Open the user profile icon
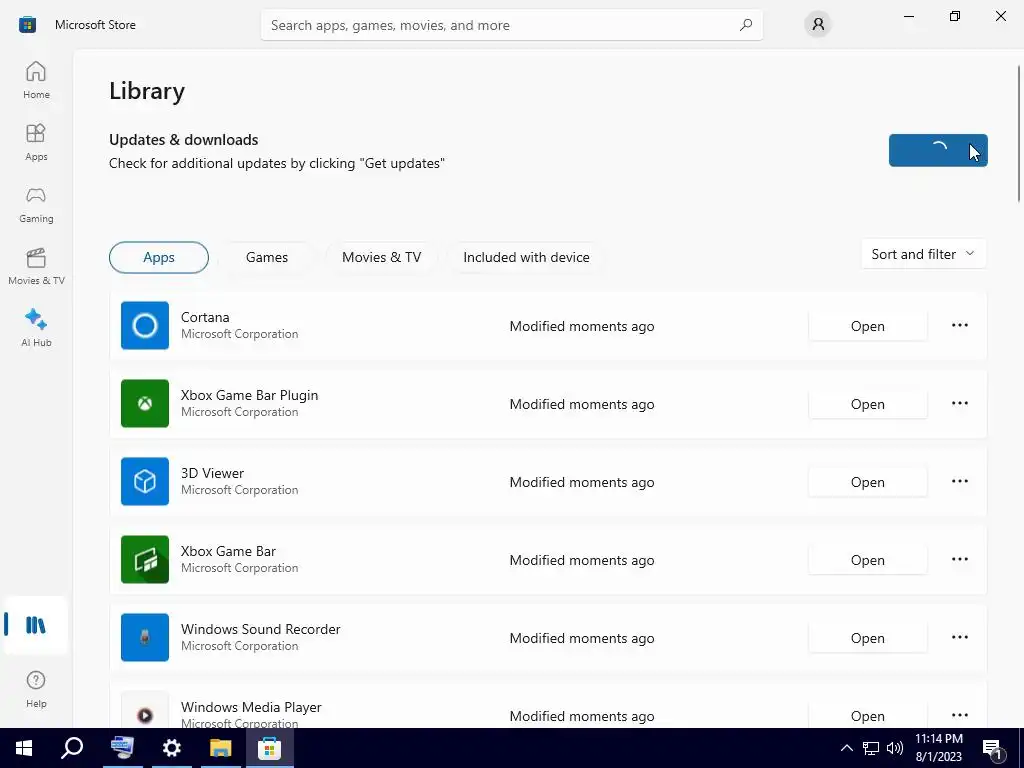This screenshot has width=1024, height=768. (x=818, y=25)
